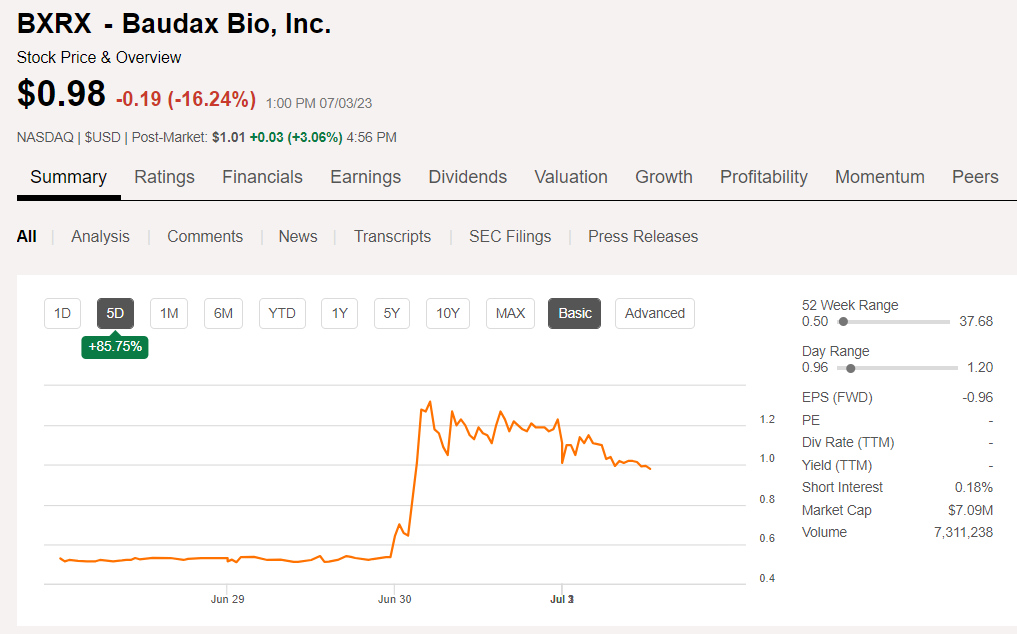Viewport: 1017px width, 634px height.
Task: Select the Valuation tab
Action: point(571,177)
